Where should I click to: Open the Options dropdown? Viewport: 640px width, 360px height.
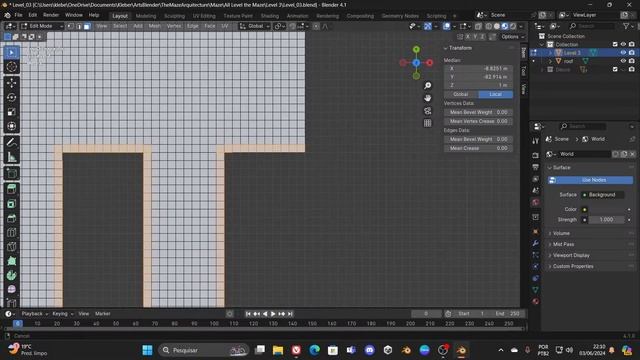click(512, 37)
